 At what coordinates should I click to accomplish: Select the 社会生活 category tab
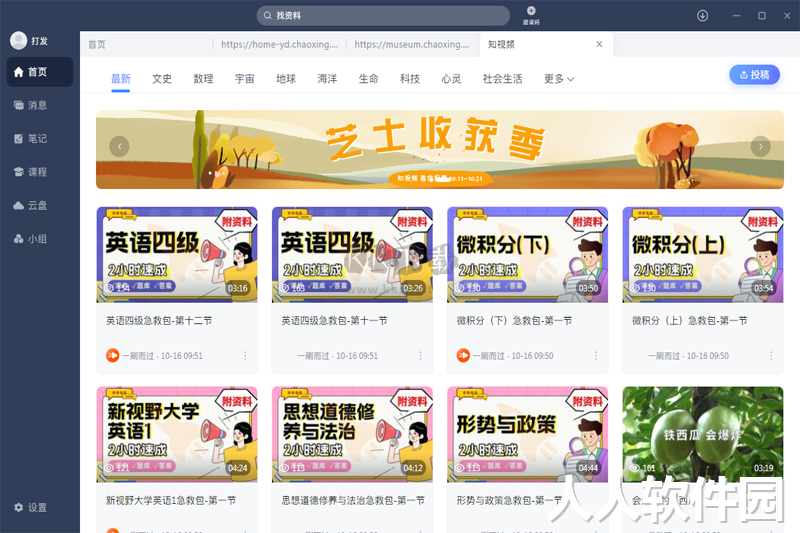(503, 79)
